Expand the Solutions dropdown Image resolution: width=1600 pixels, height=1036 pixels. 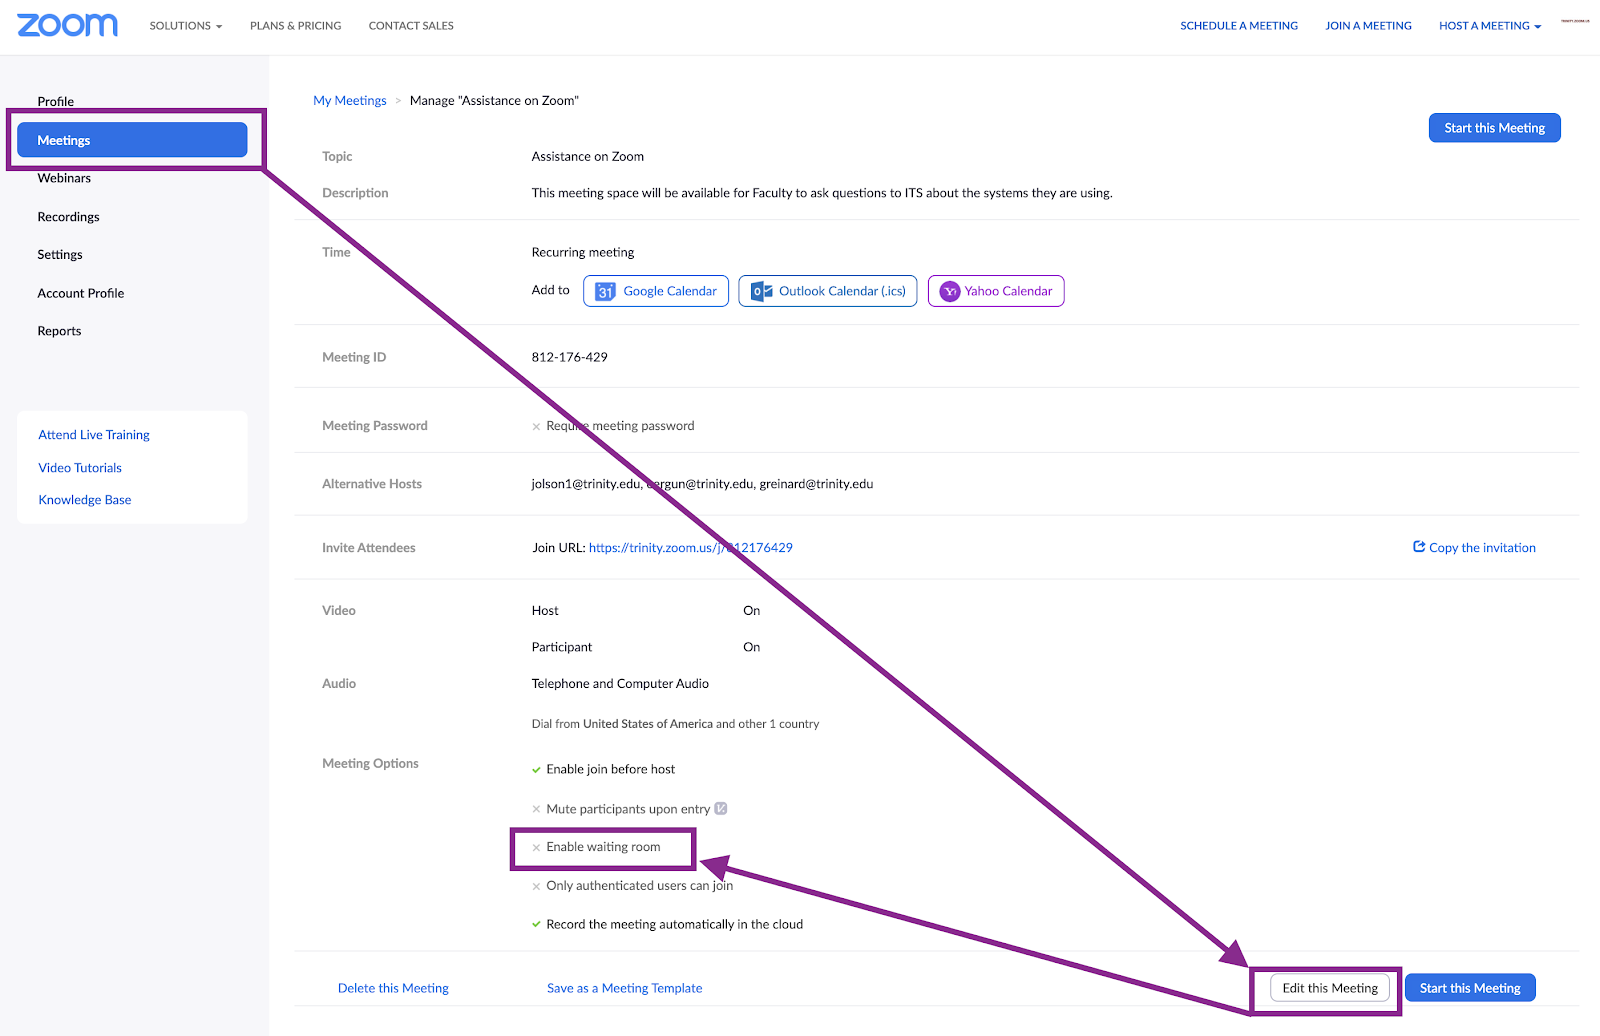186,26
